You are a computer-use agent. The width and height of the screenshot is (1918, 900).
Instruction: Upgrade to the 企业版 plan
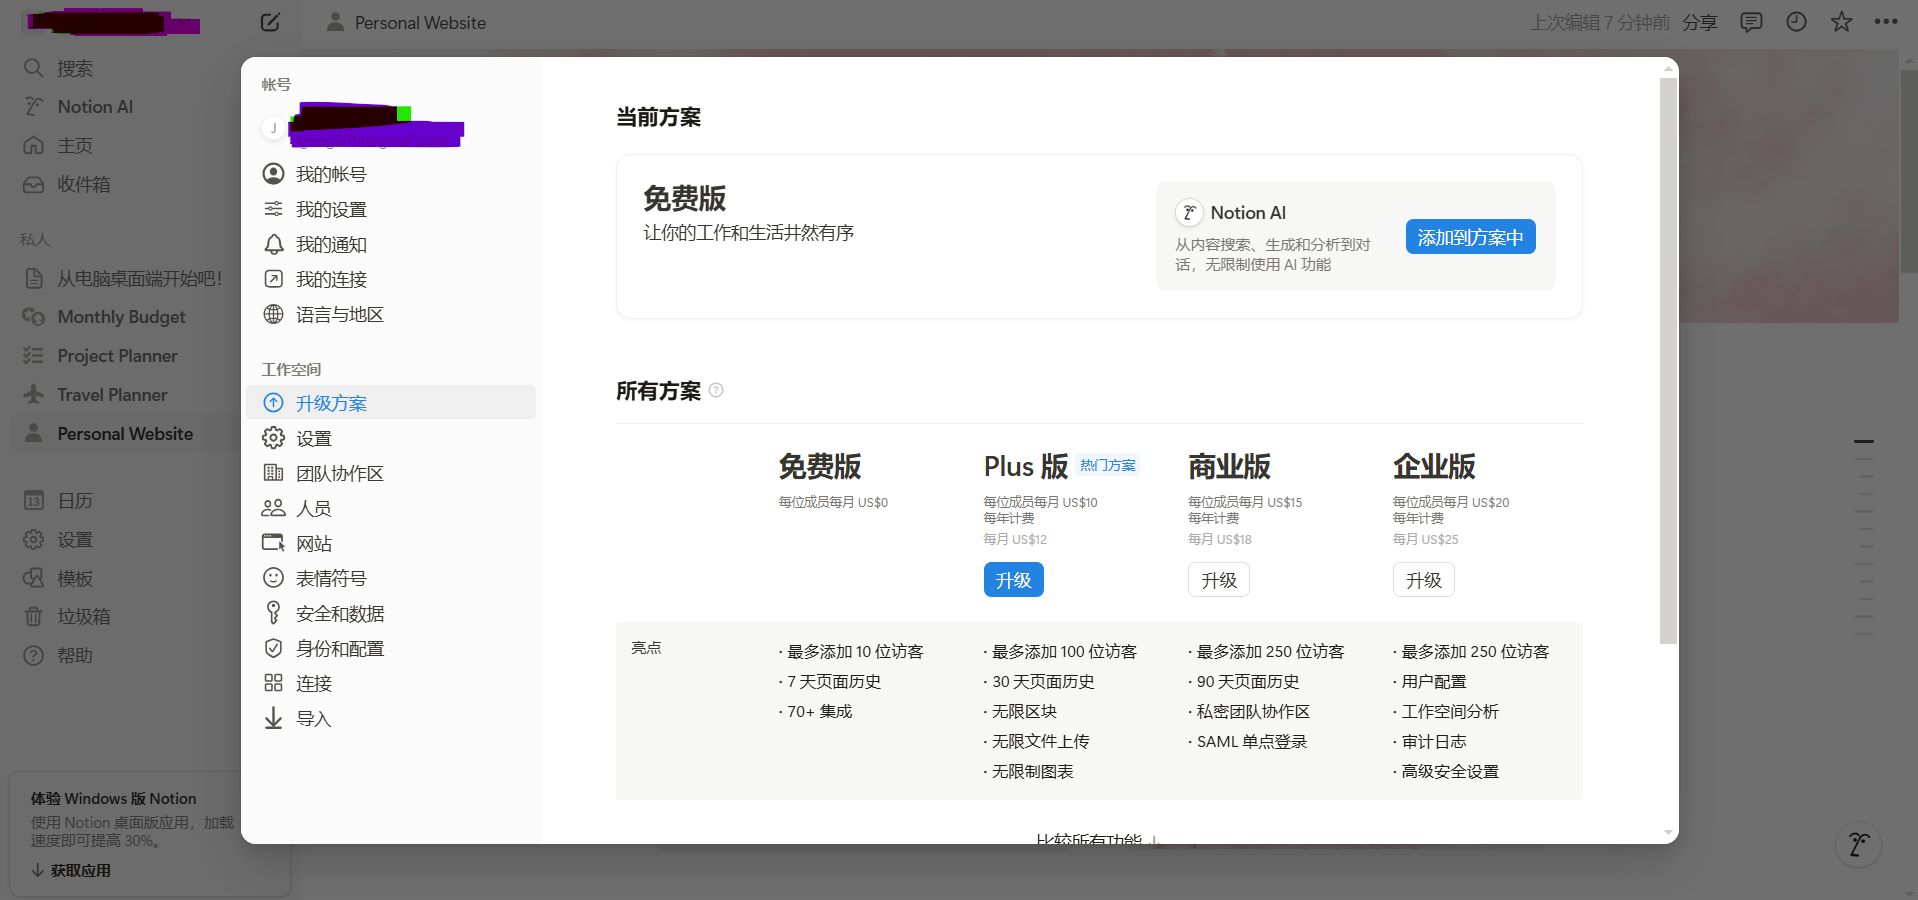[x=1423, y=580]
